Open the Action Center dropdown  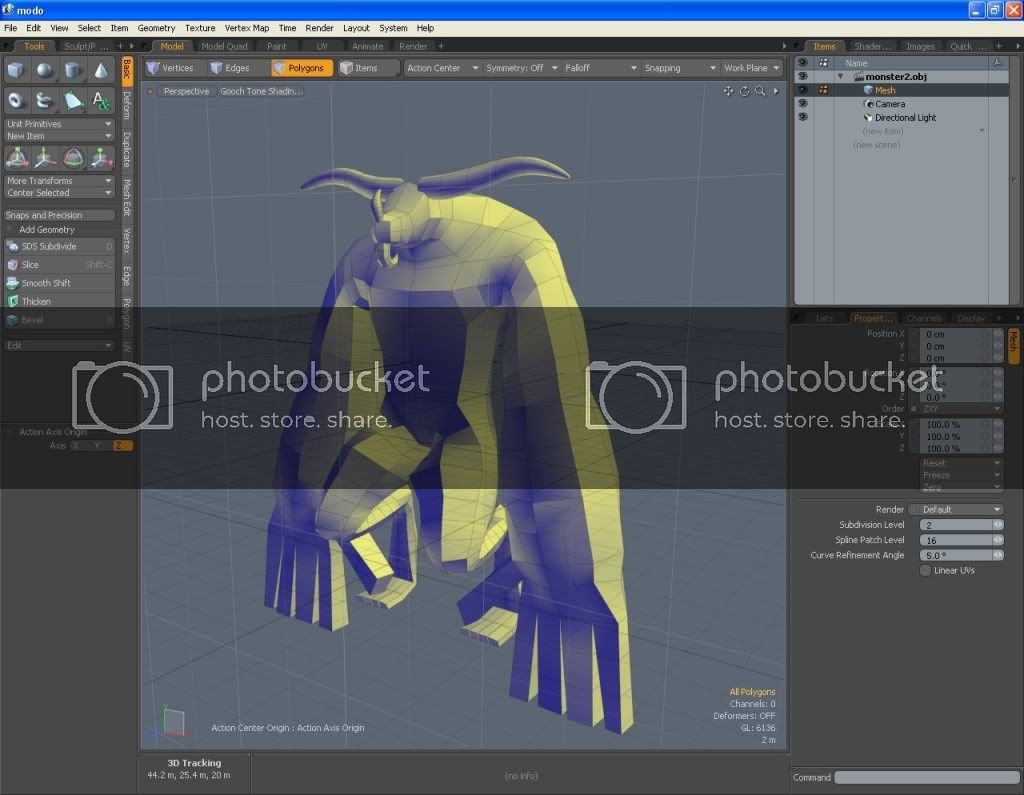[442, 68]
